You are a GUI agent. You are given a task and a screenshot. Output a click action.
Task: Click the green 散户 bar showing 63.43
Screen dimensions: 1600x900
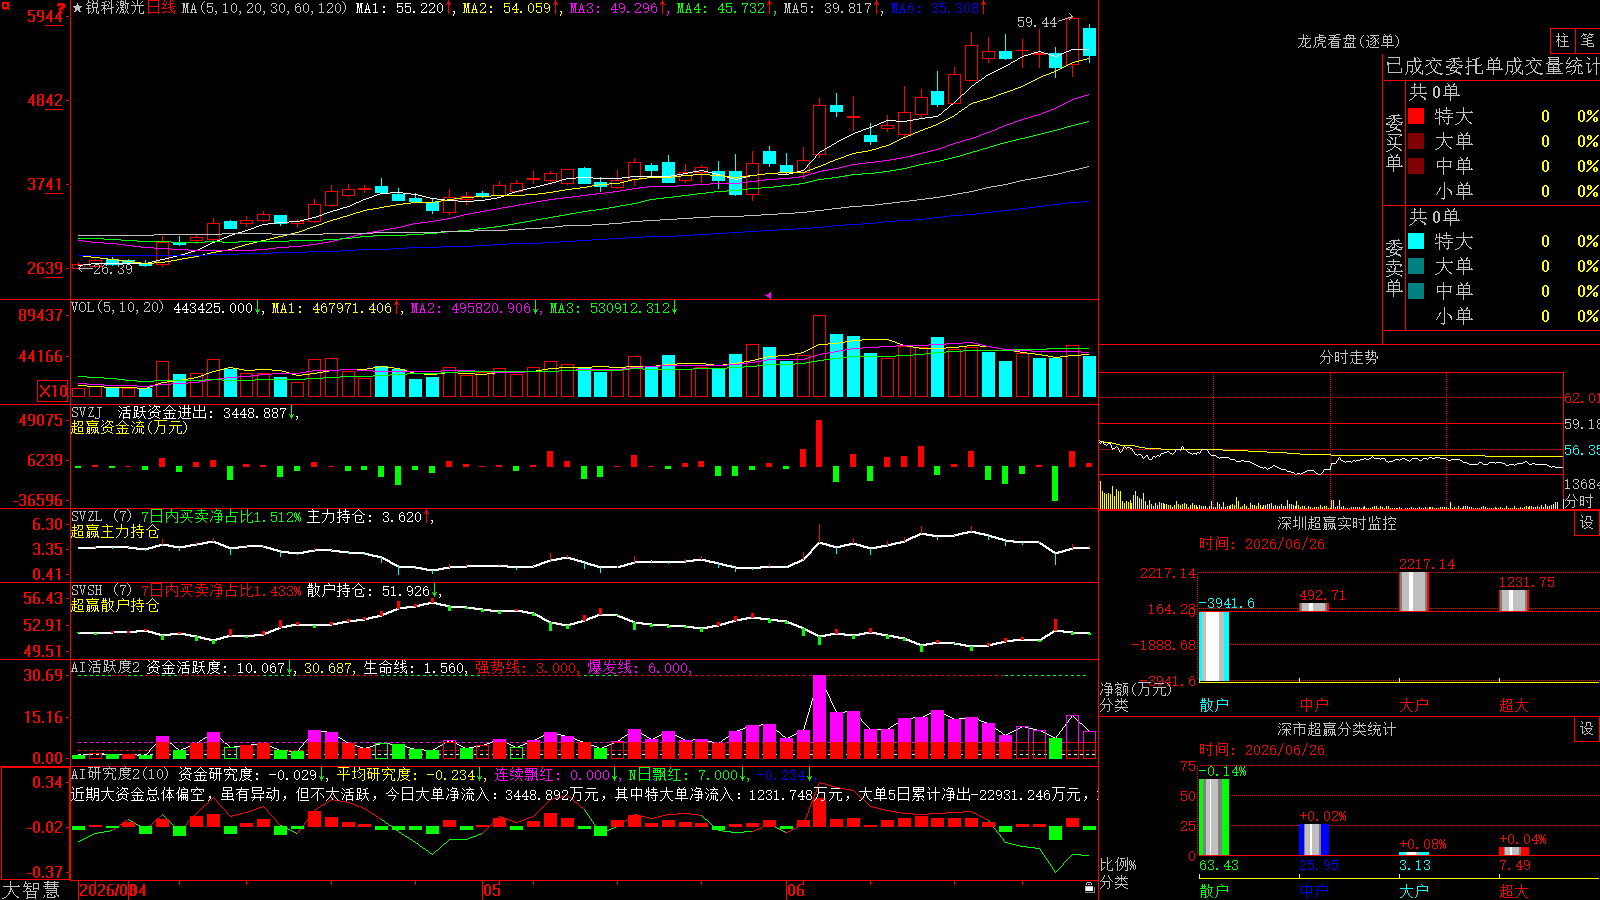point(1214,817)
